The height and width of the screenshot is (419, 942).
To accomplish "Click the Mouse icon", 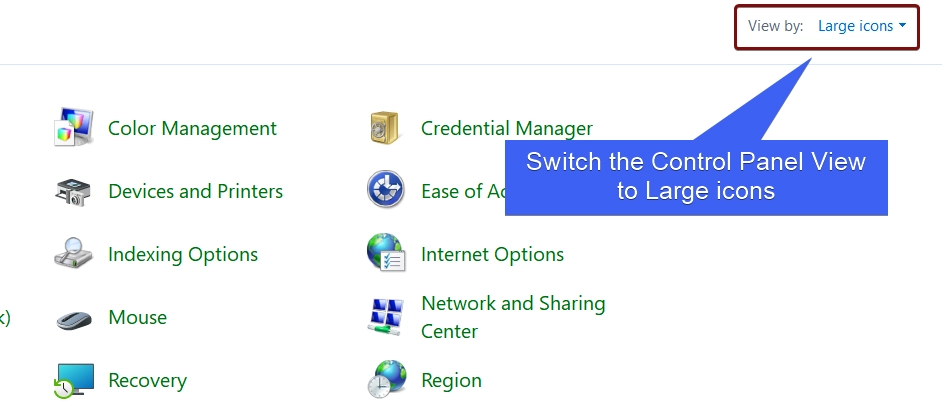I will [x=74, y=319].
